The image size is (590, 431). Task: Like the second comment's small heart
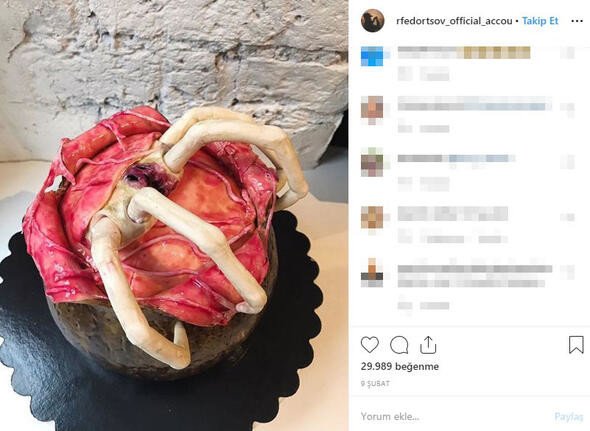click(567, 108)
